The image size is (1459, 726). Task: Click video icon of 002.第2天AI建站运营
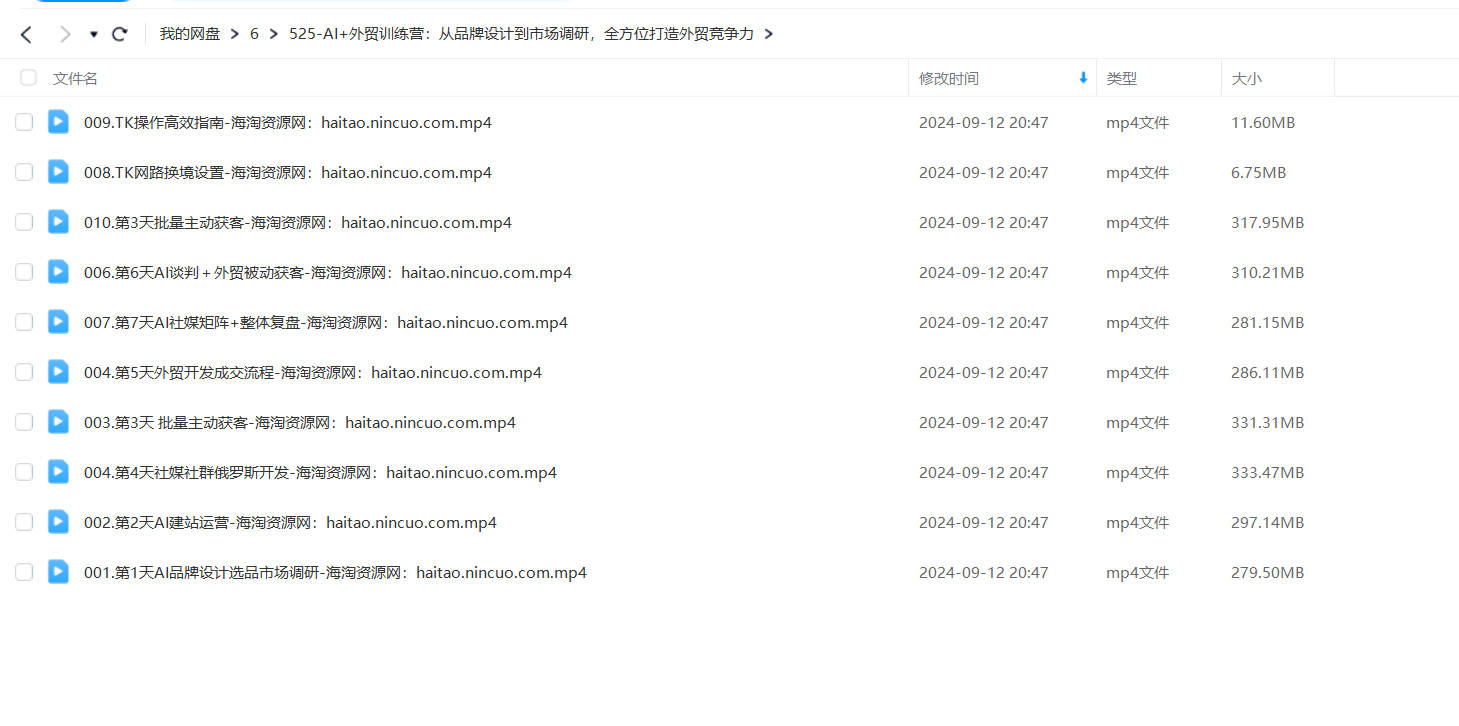coord(59,521)
